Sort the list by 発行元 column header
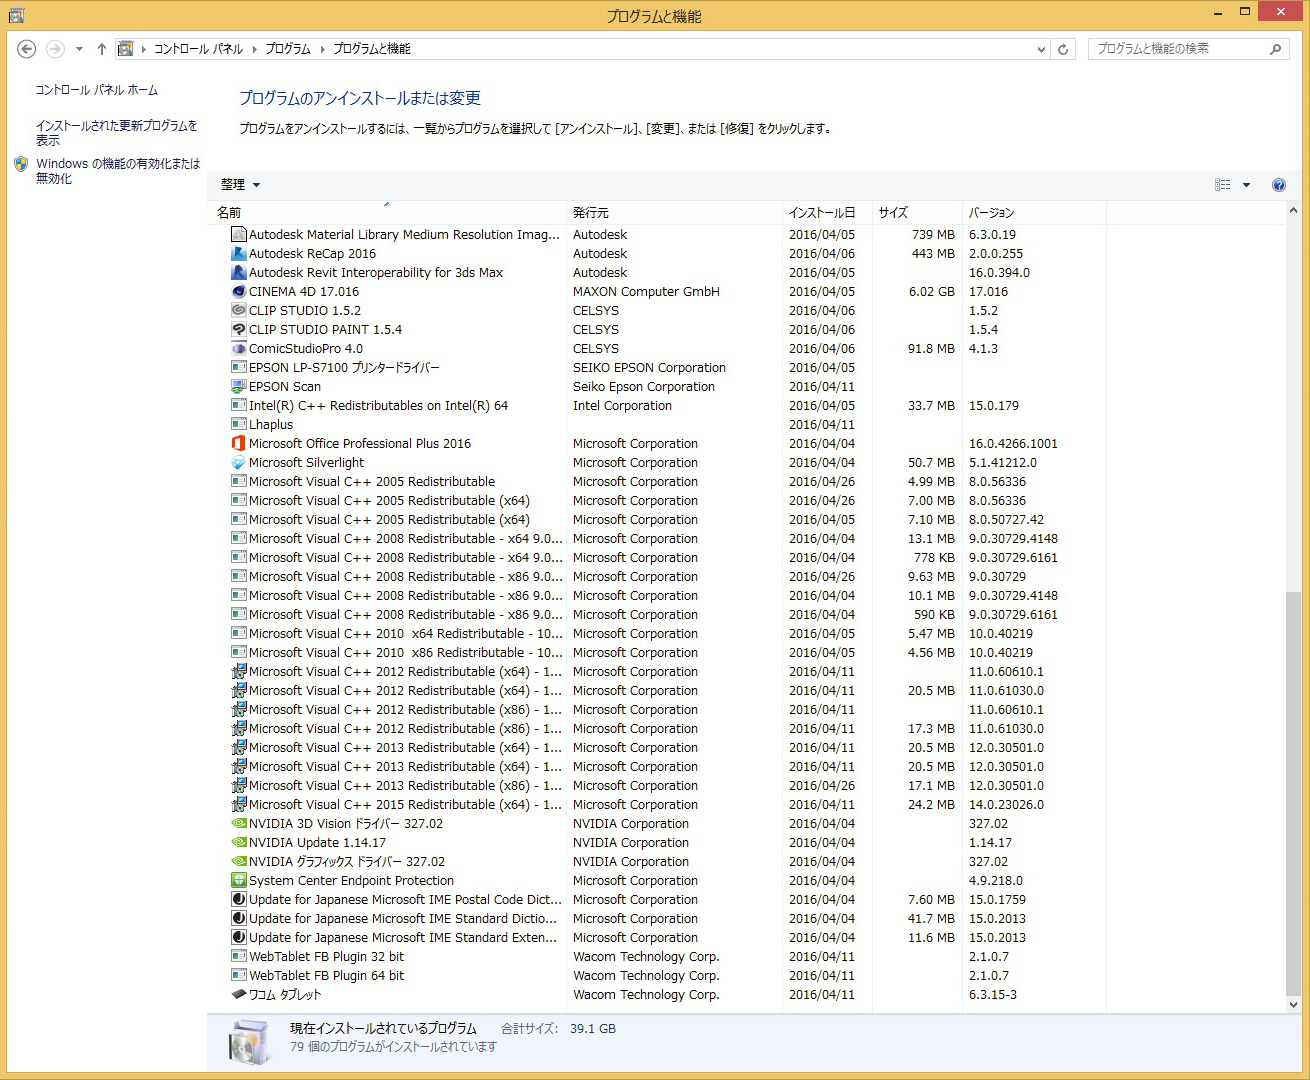Viewport: 1310px width, 1080px height. tap(591, 213)
